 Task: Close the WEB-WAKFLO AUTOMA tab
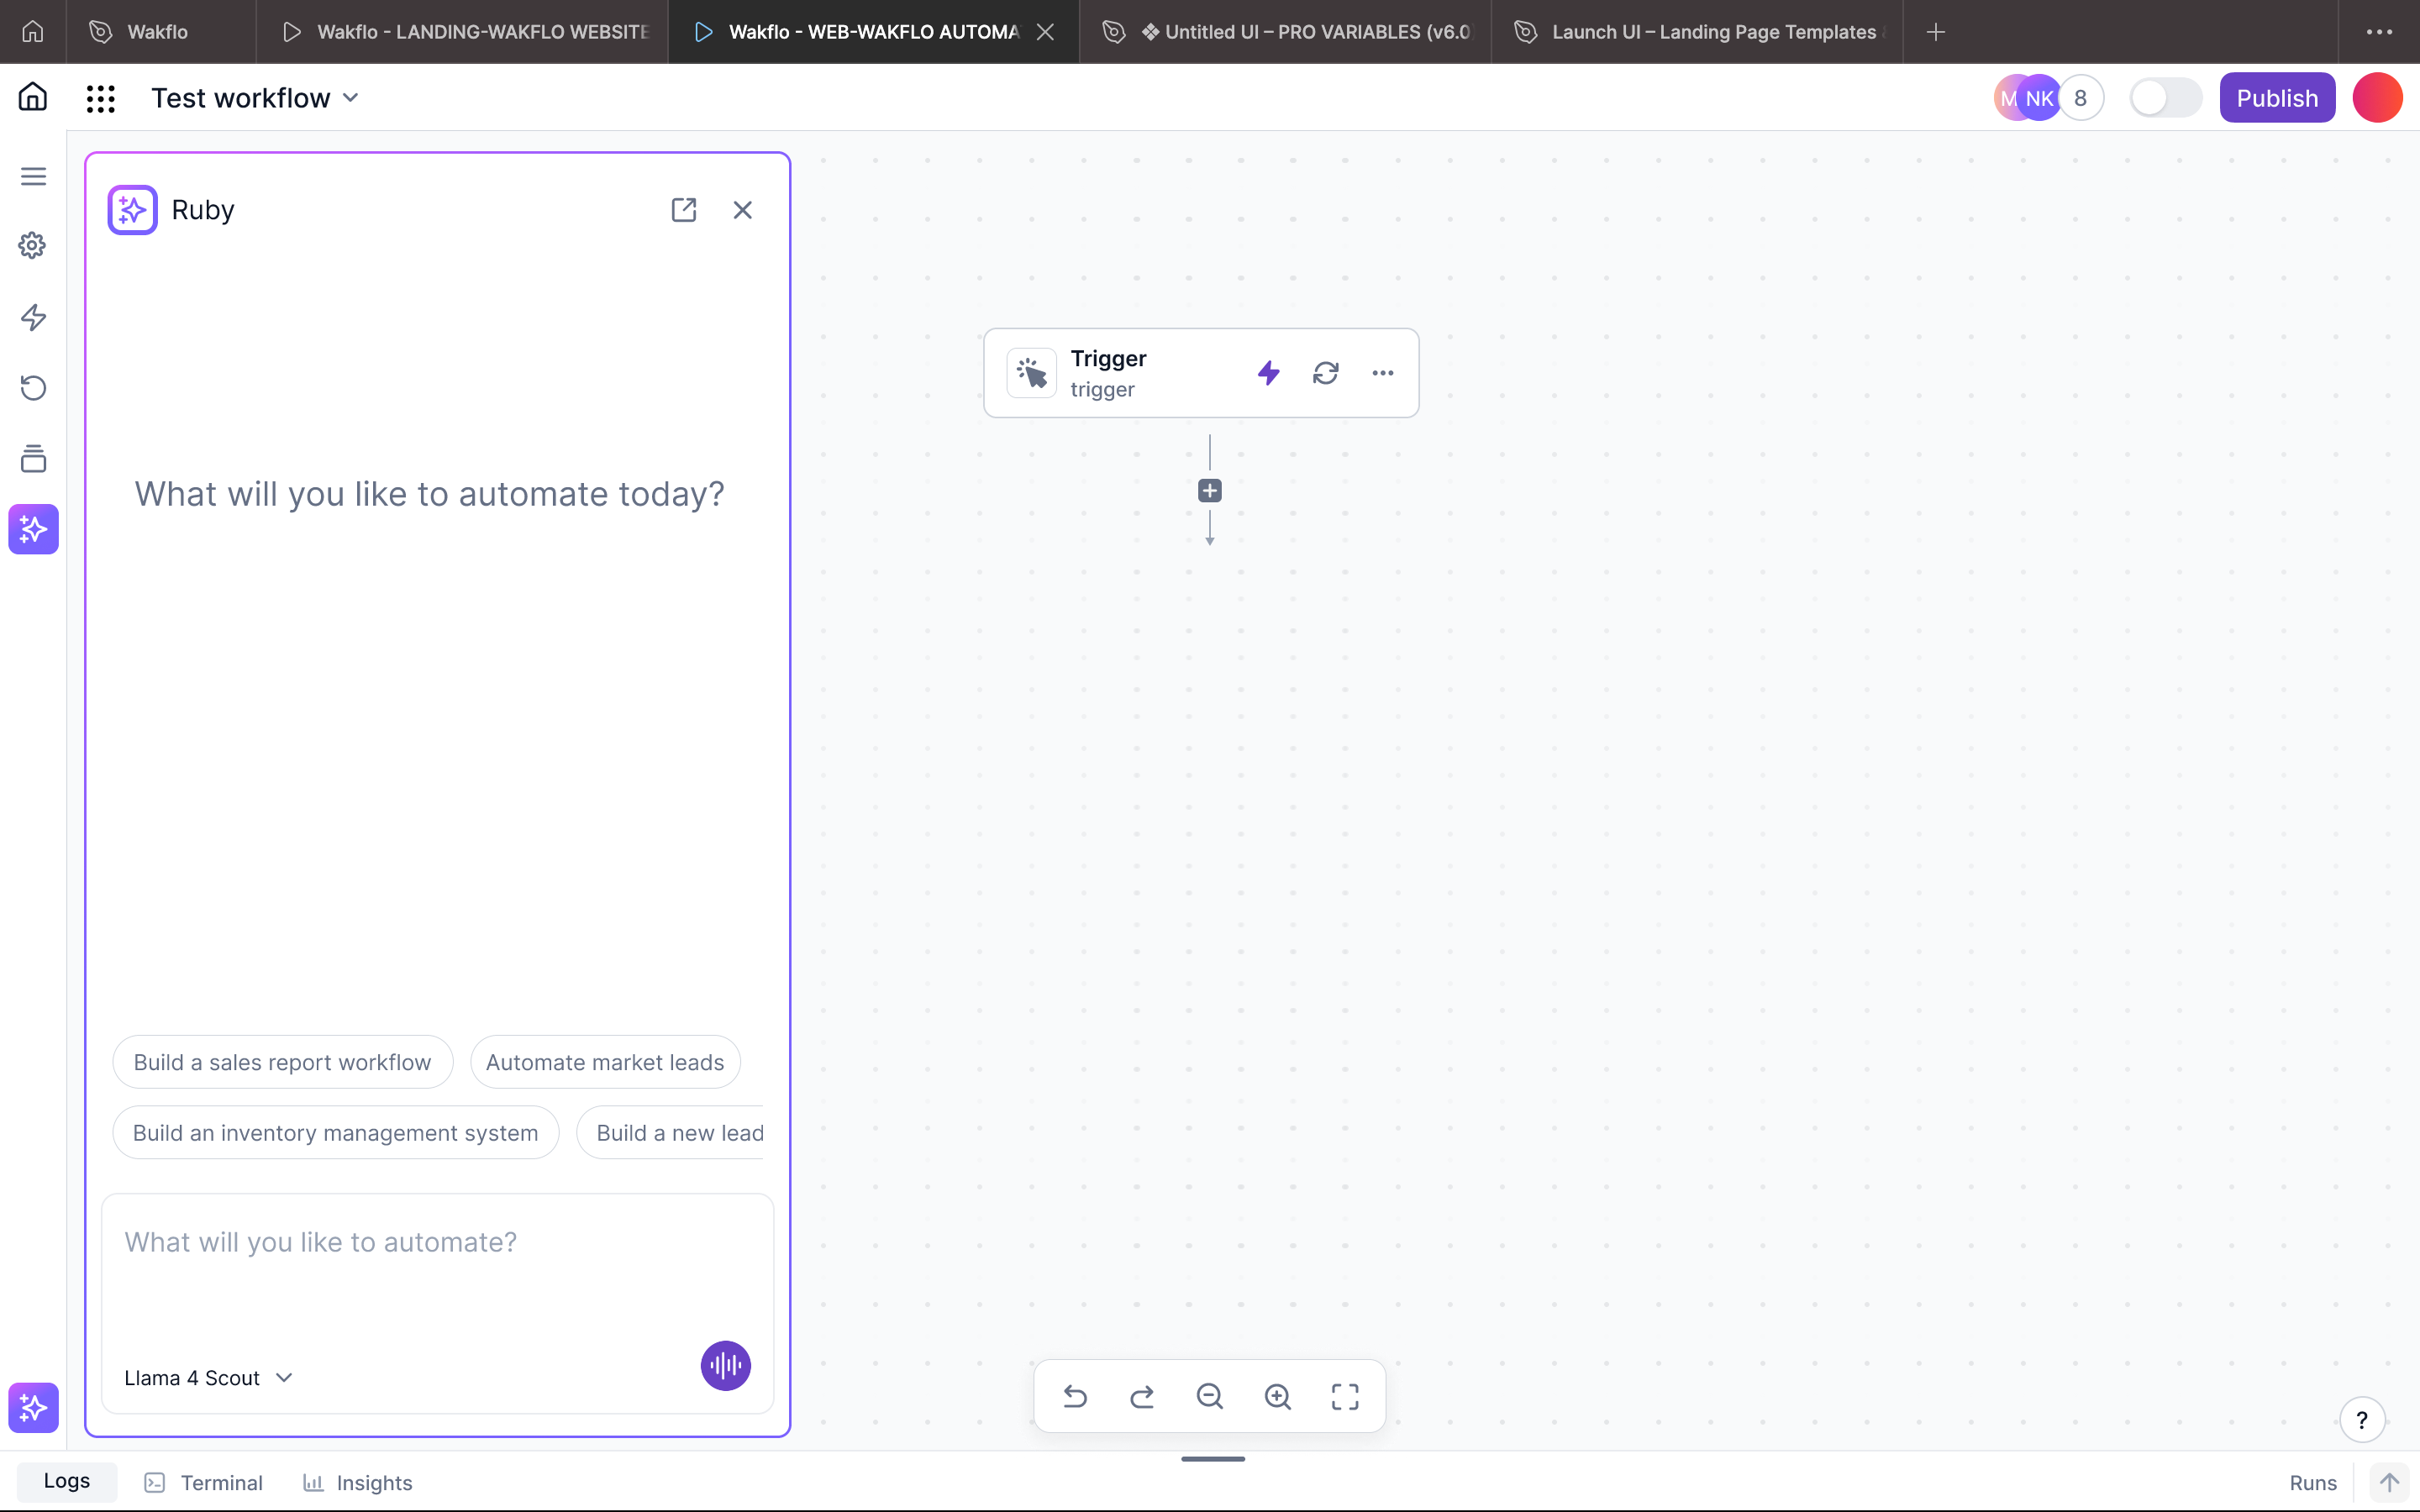pos(1046,32)
